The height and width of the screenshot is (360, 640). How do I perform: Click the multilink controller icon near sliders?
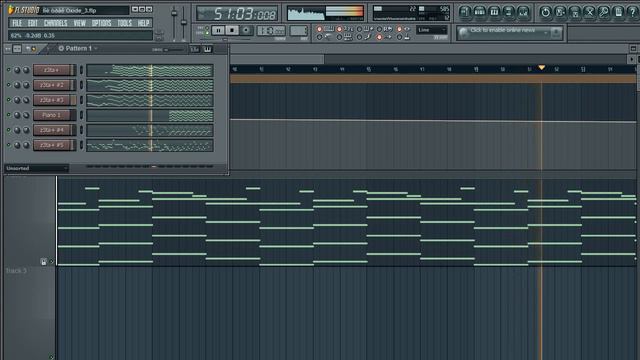(x=159, y=36)
